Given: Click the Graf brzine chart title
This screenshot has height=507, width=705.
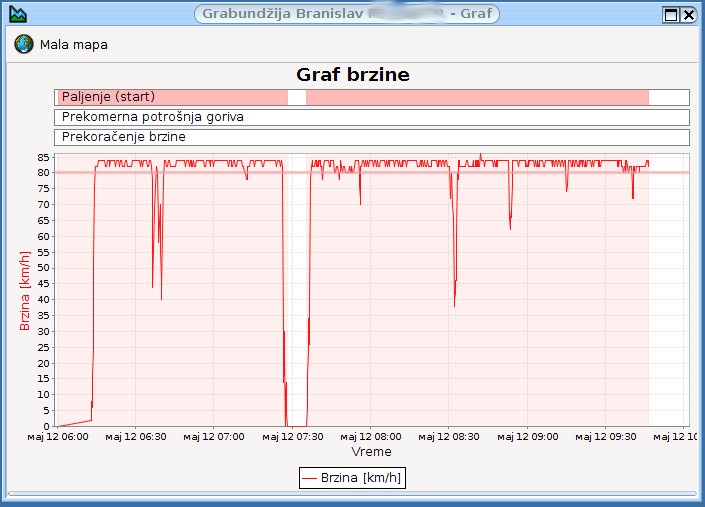Looking at the screenshot, I should point(353,75).
